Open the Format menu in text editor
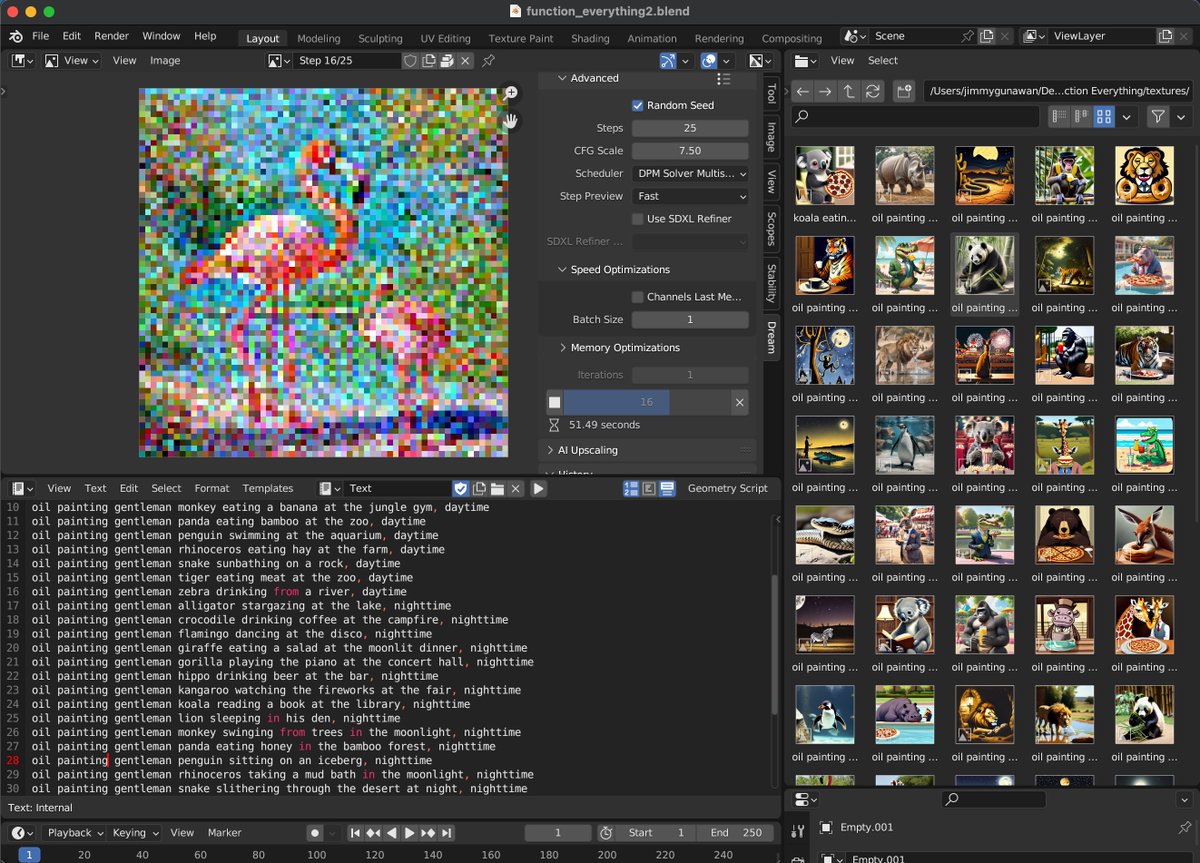This screenshot has width=1200, height=863. [212, 488]
